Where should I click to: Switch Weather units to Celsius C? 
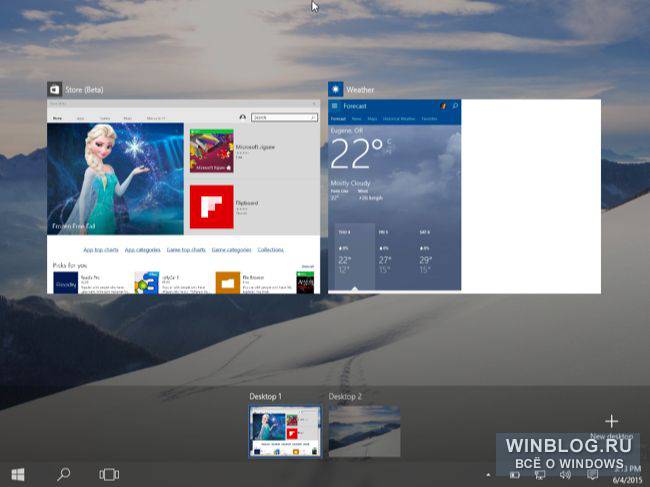coord(389,142)
